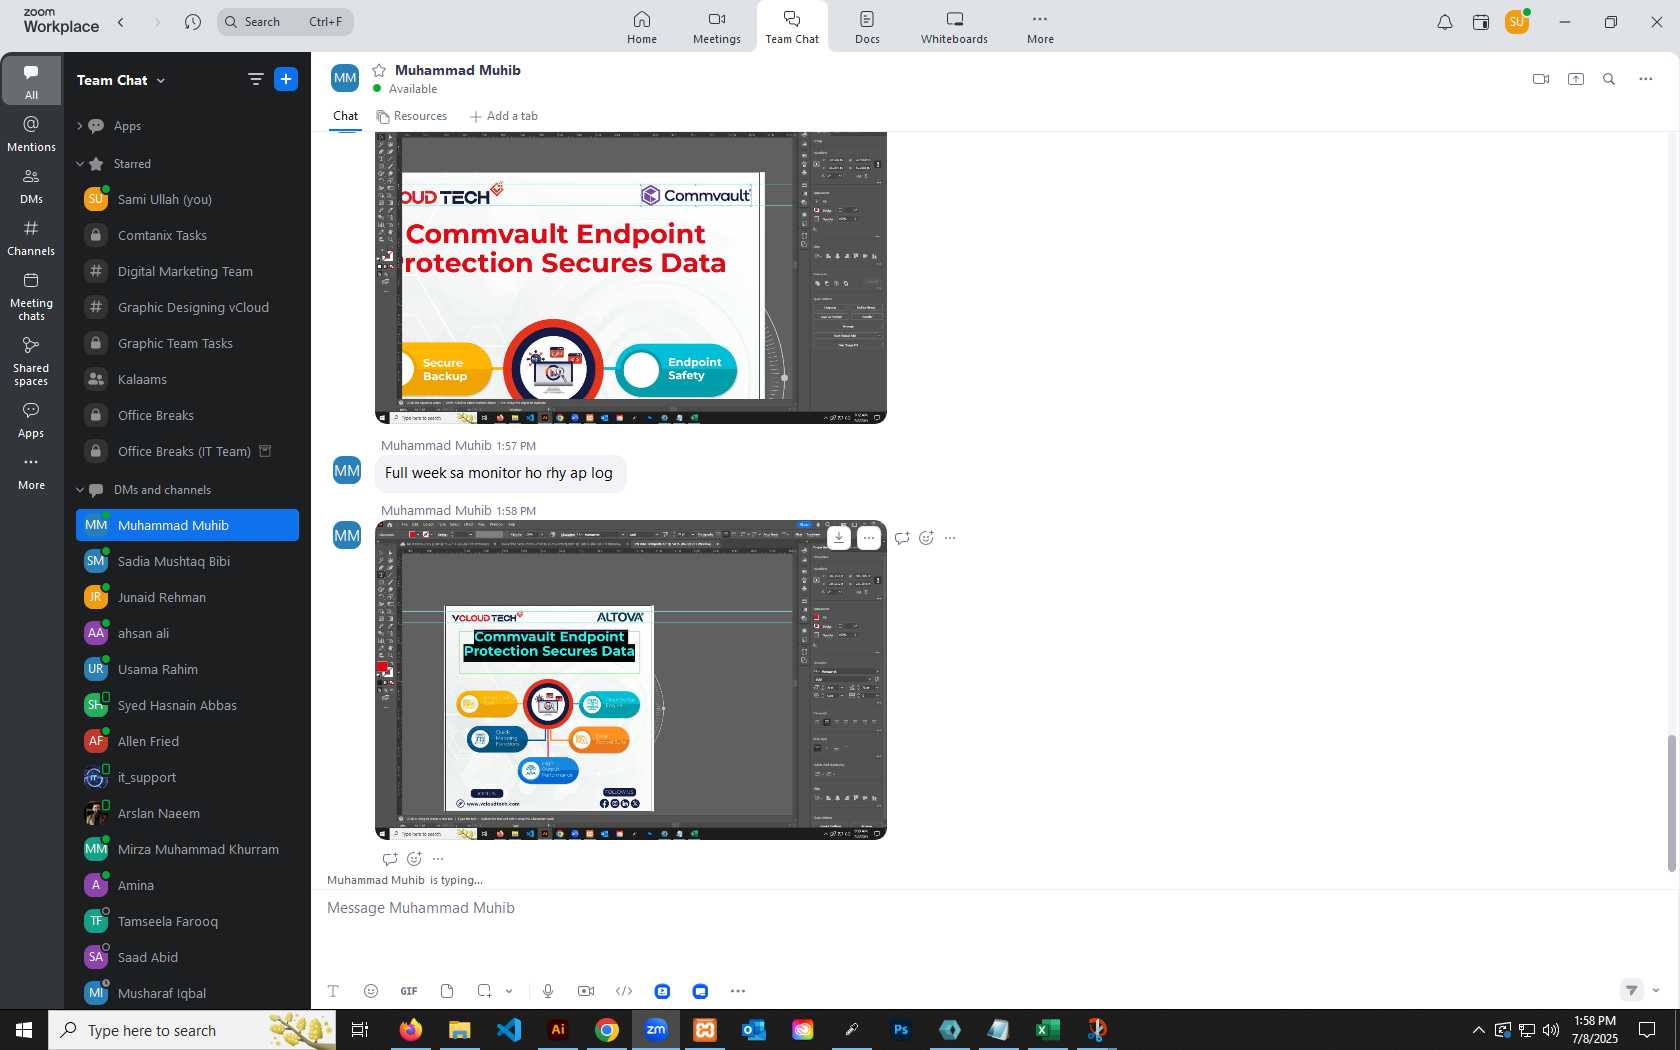Open the Docs tab
The height and width of the screenshot is (1050, 1680).
[x=867, y=27]
